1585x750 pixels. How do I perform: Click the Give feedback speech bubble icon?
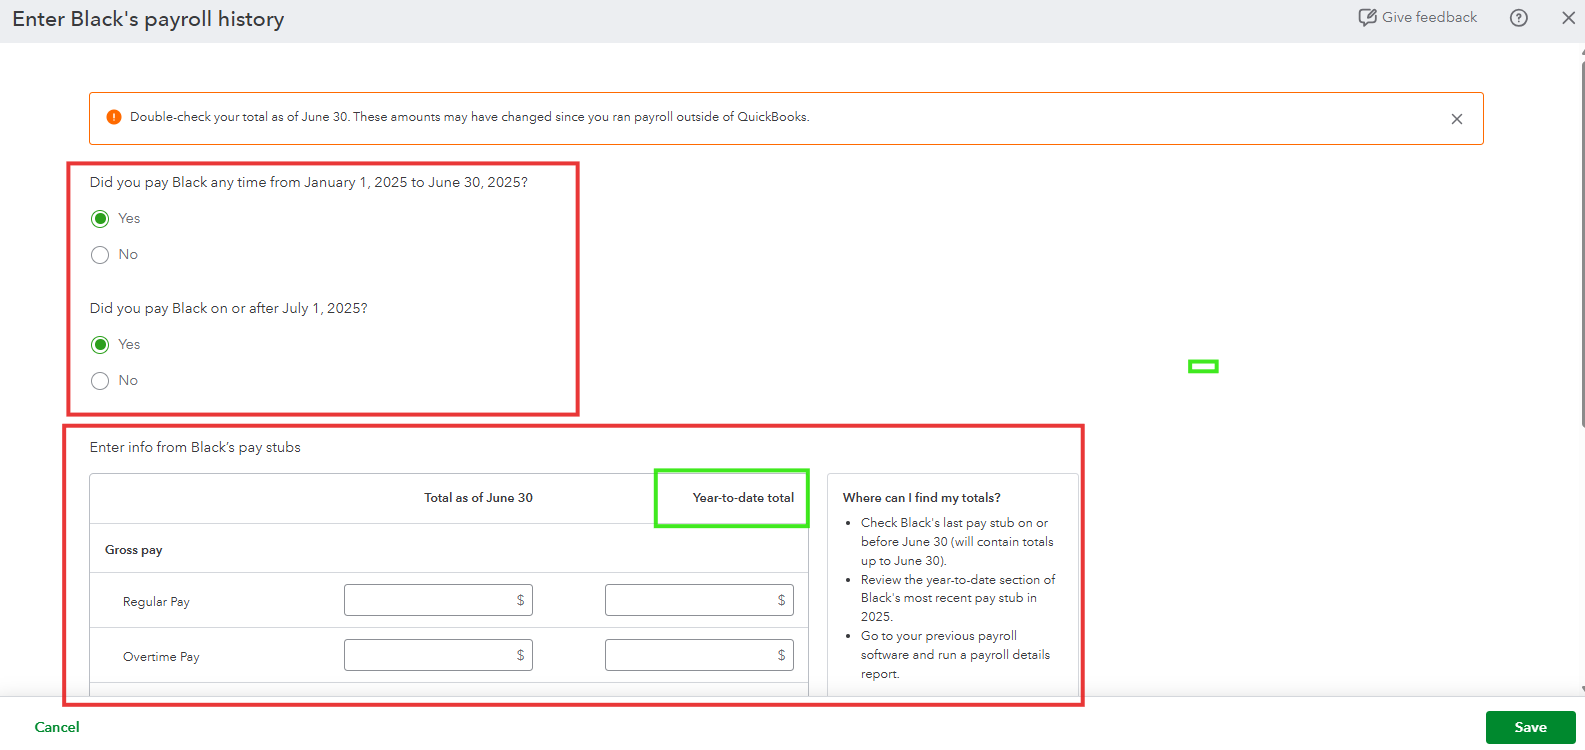coord(1367,18)
